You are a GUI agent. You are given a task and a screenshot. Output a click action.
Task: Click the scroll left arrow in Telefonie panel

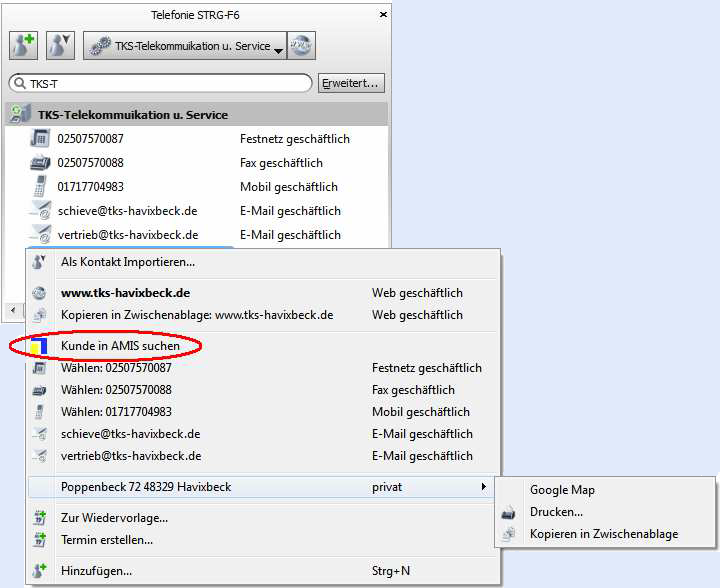click(13, 310)
